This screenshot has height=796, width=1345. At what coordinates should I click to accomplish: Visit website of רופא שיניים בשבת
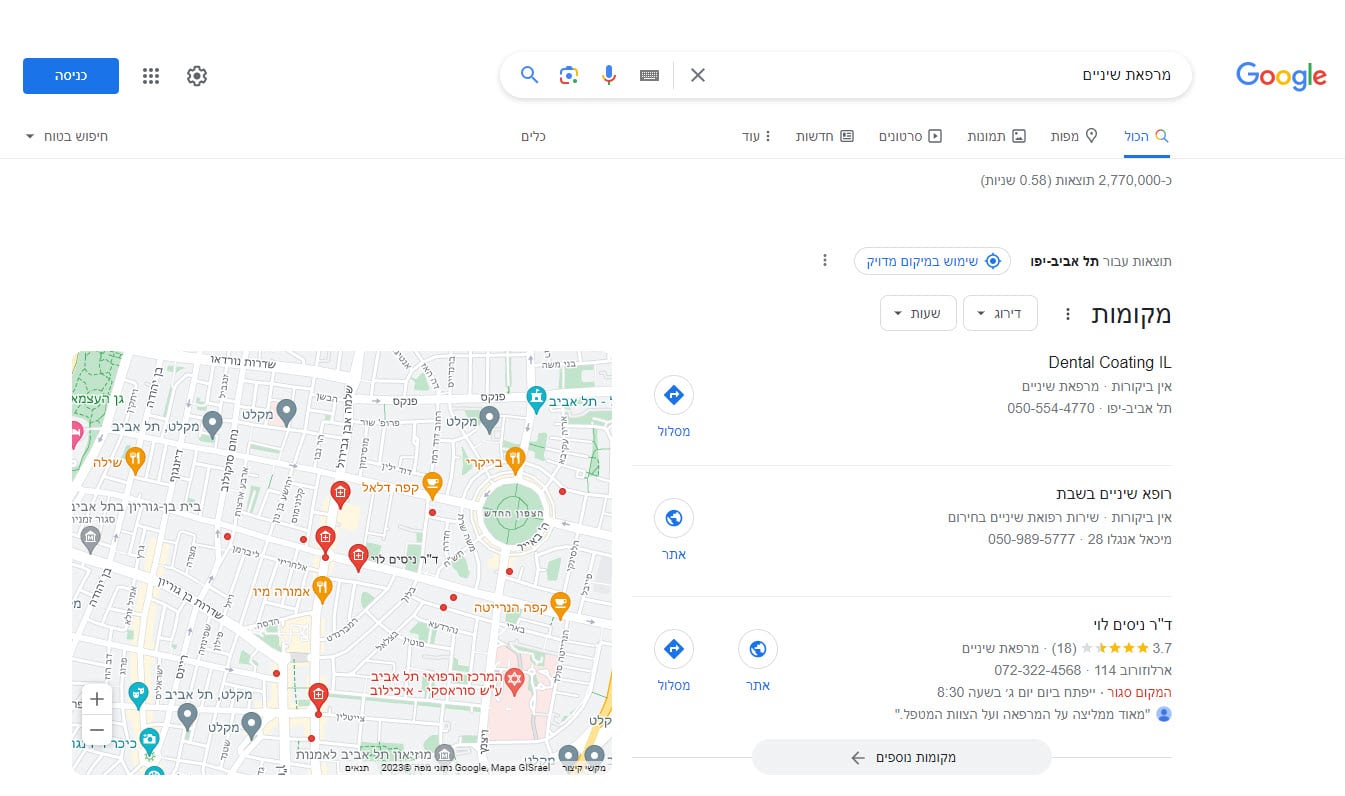673,530
